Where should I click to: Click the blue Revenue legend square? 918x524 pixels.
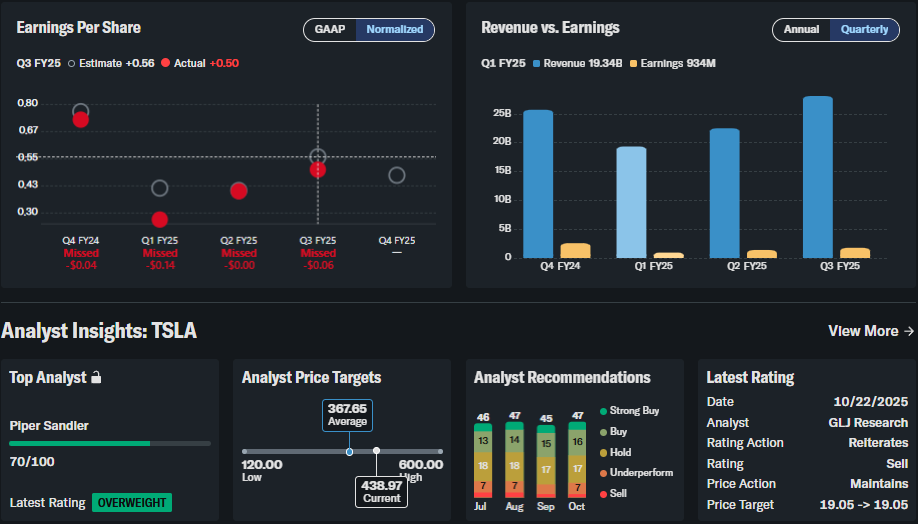click(x=537, y=64)
